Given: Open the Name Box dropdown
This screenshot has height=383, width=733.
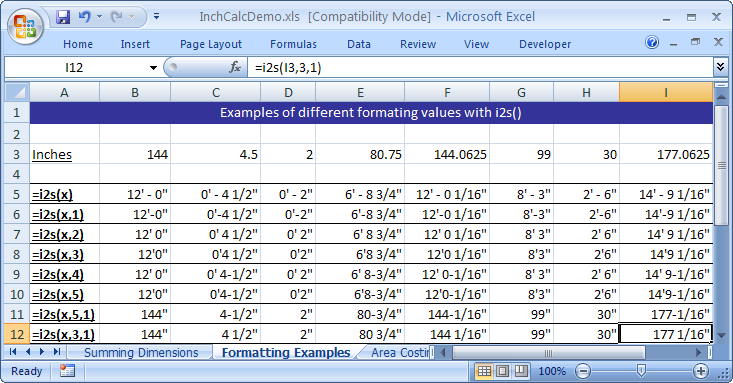Looking at the screenshot, I should (153, 68).
